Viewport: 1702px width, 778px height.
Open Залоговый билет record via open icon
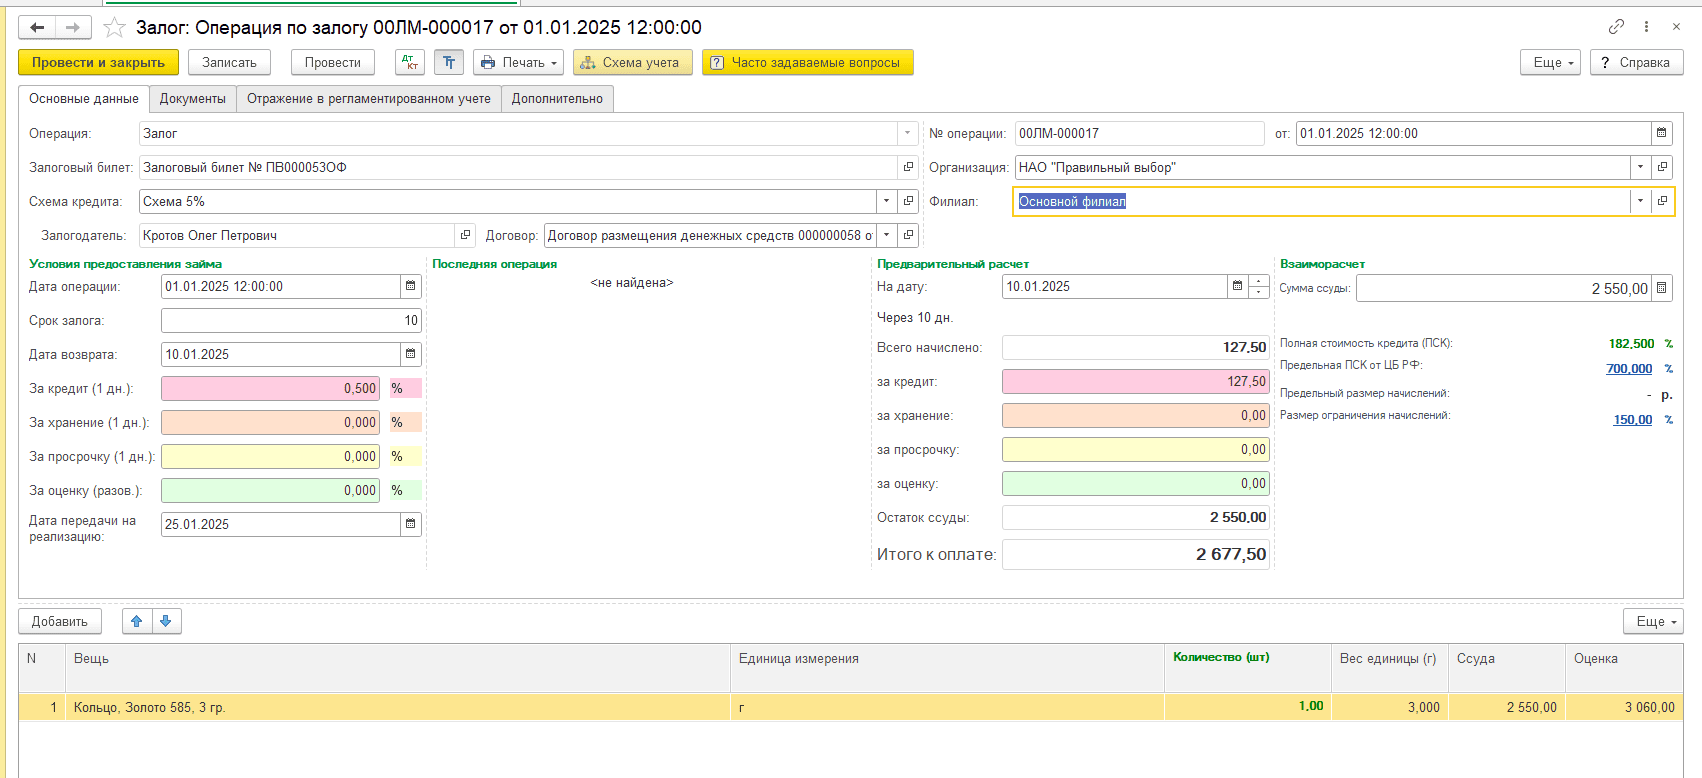tap(908, 167)
